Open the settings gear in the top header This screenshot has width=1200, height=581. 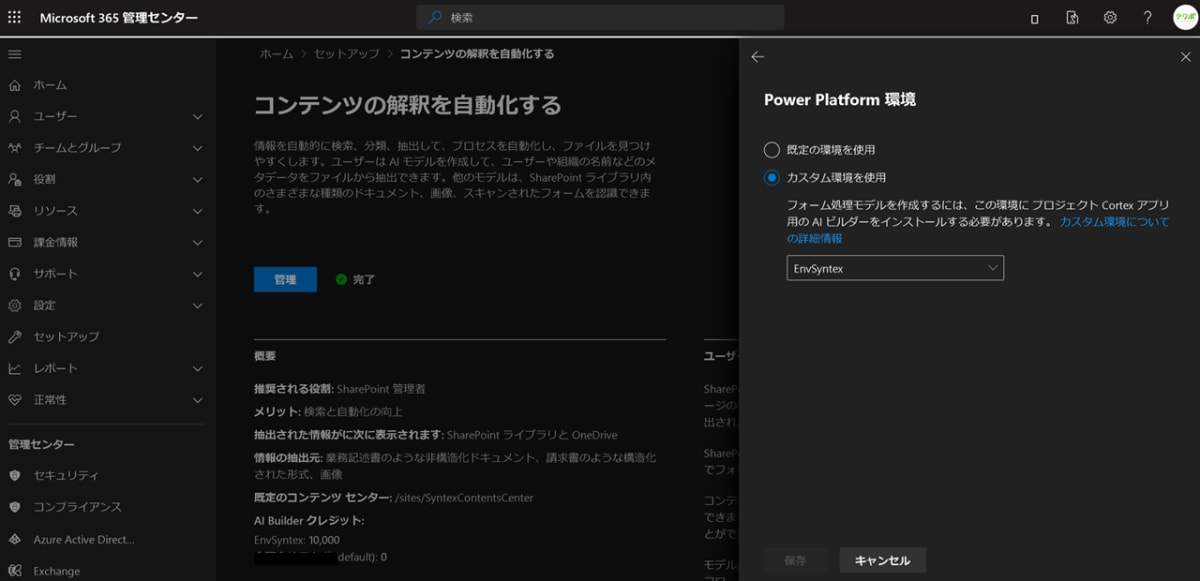pyautogui.click(x=1110, y=18)
